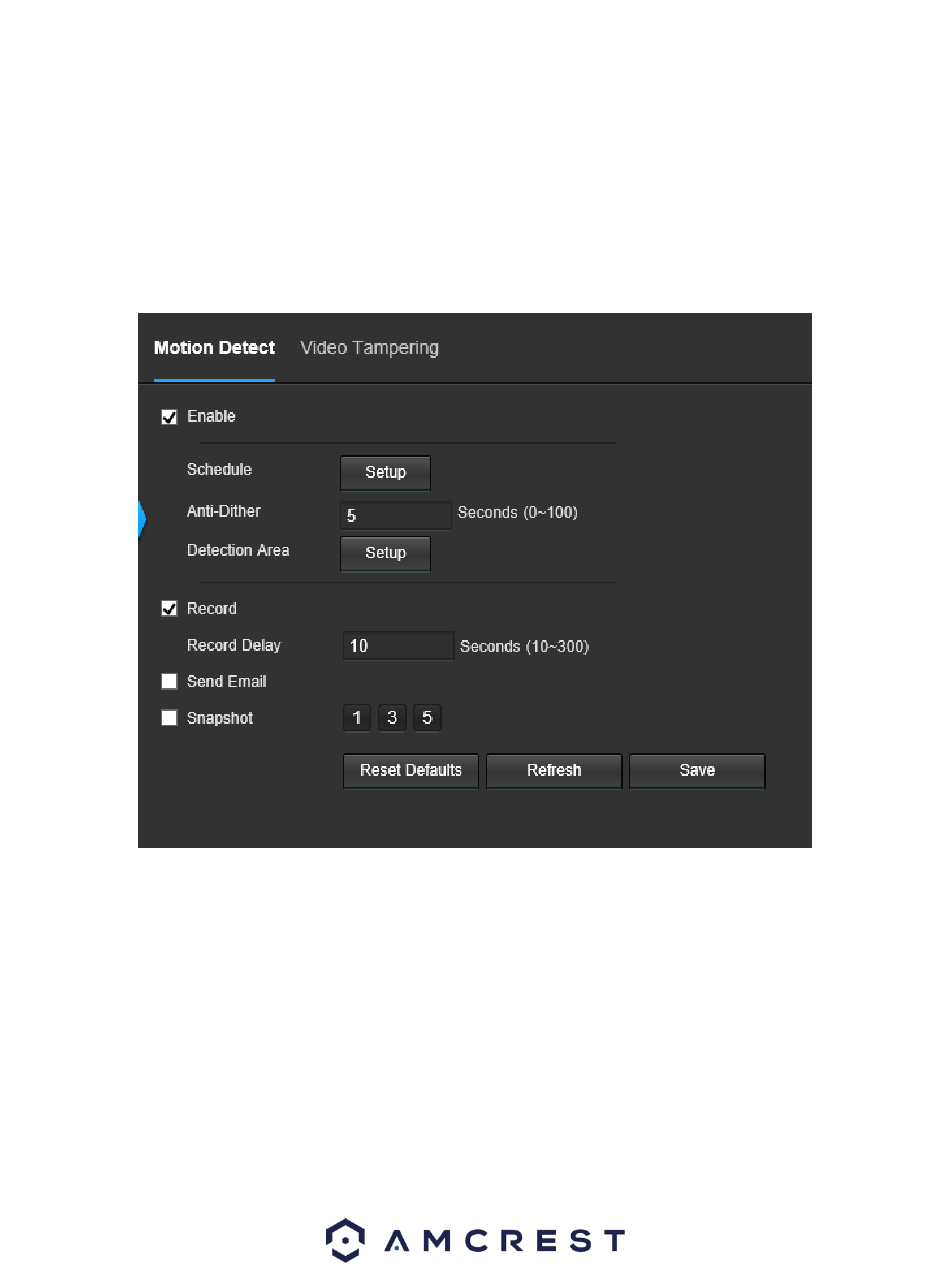Select snapshot count 1

coord(357,718)
